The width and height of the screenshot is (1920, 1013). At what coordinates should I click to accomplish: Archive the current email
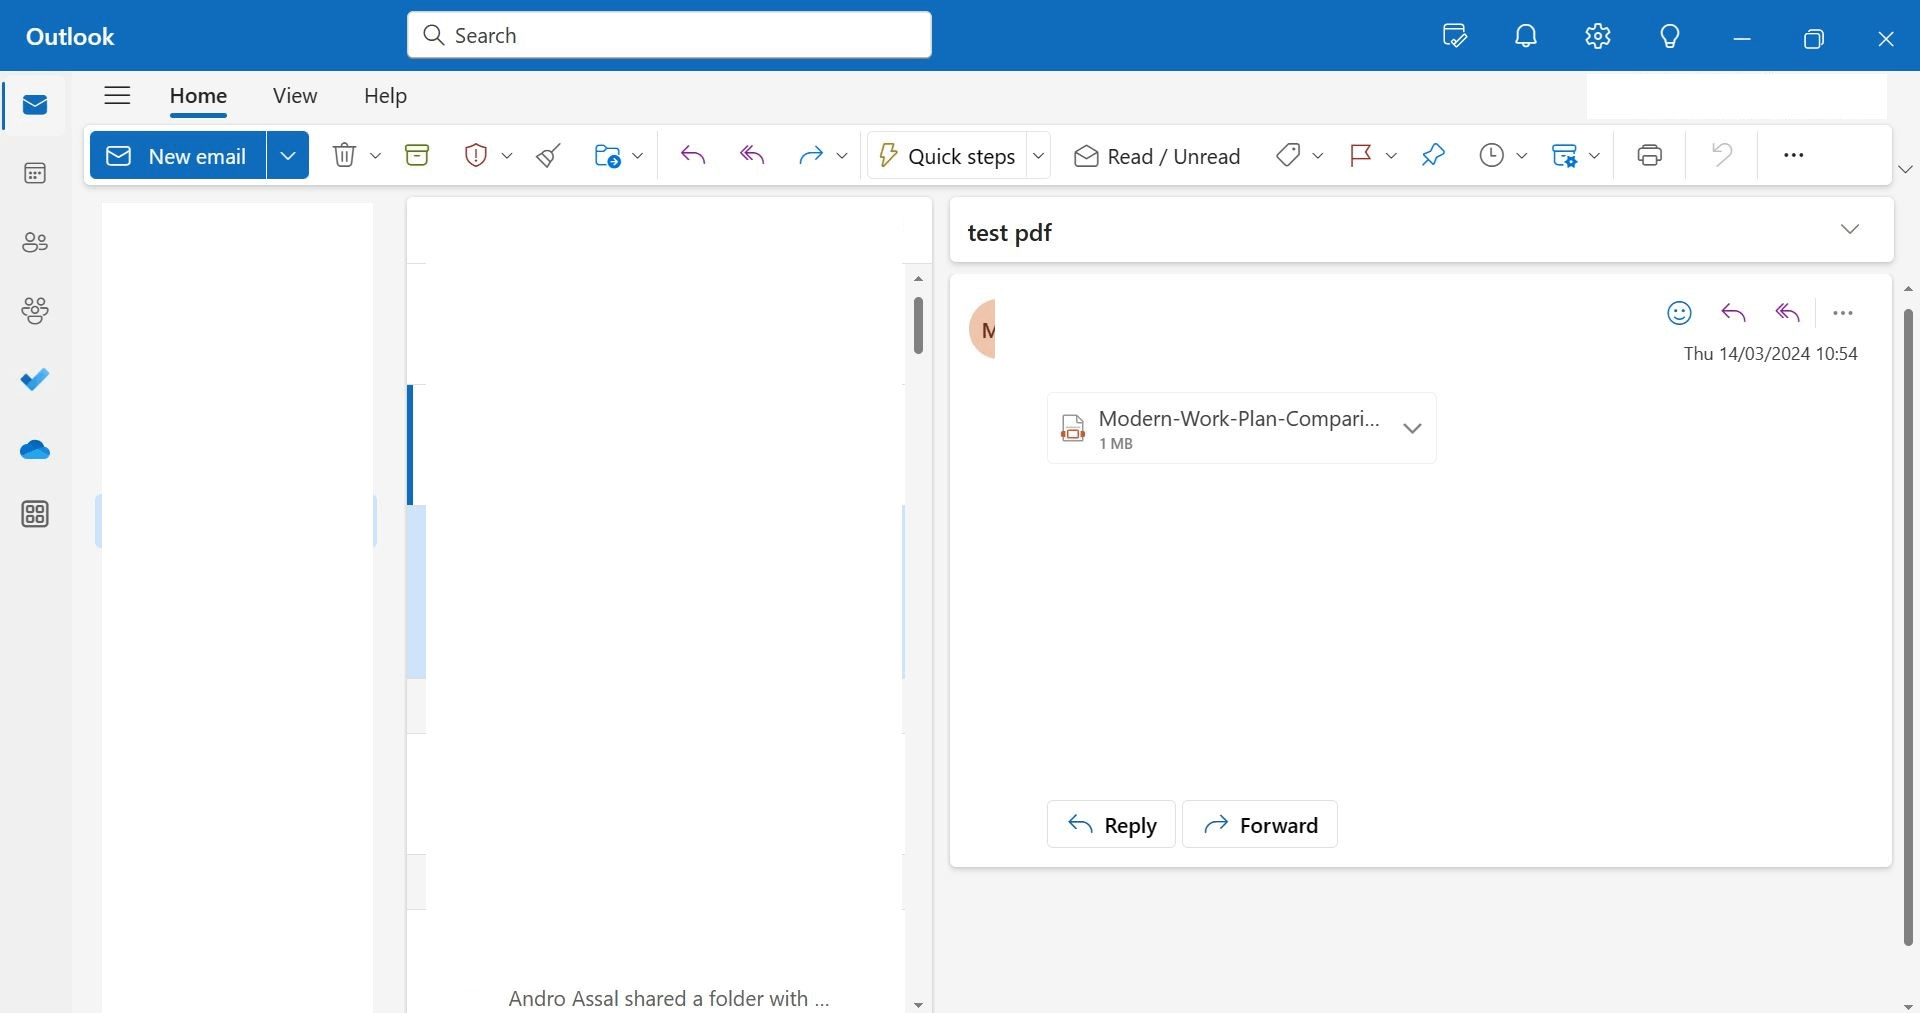tap(417, 155)
